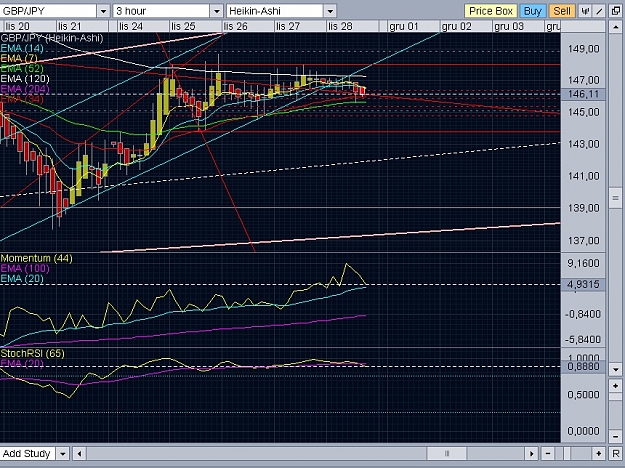This screenshot has width=625, height=468.
Task: Click the EMA (52) study label
Action: 22,69
